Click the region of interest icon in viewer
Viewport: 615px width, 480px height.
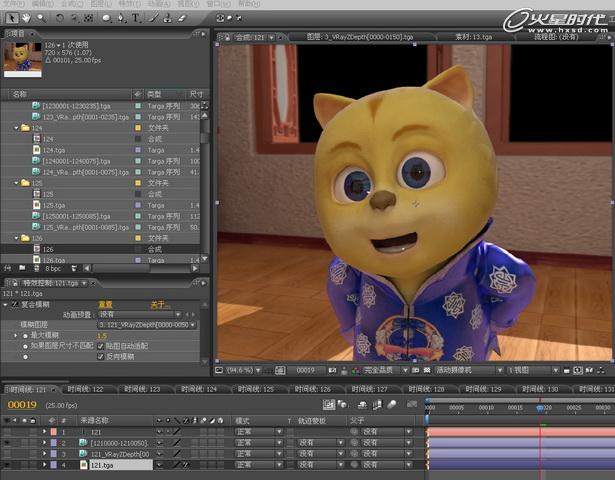[x=416, y=370]
